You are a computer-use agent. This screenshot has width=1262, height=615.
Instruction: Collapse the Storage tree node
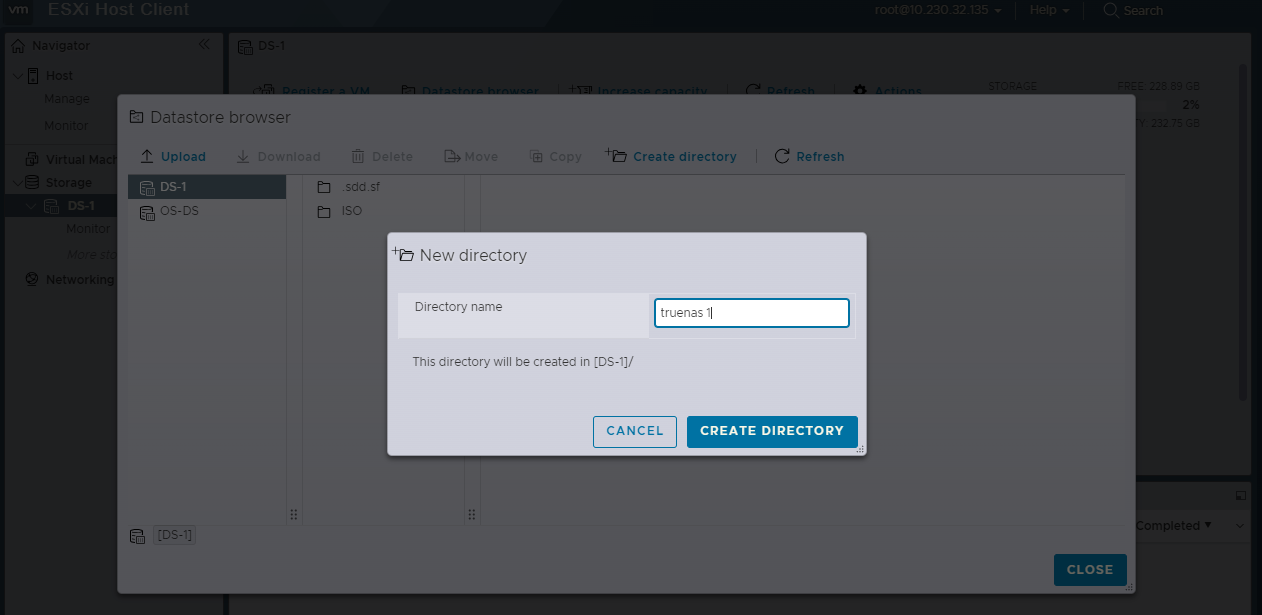tap(17, 183)
